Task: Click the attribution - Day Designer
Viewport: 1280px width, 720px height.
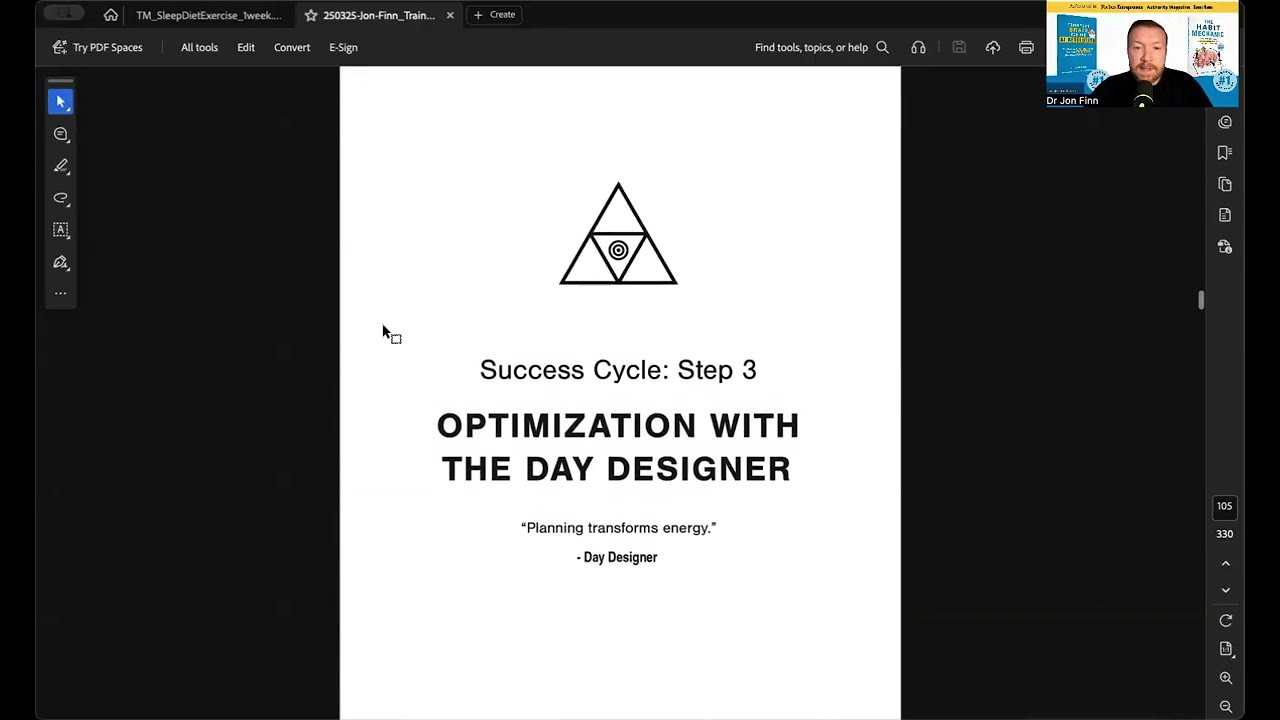Action: (x=617, y=557)
